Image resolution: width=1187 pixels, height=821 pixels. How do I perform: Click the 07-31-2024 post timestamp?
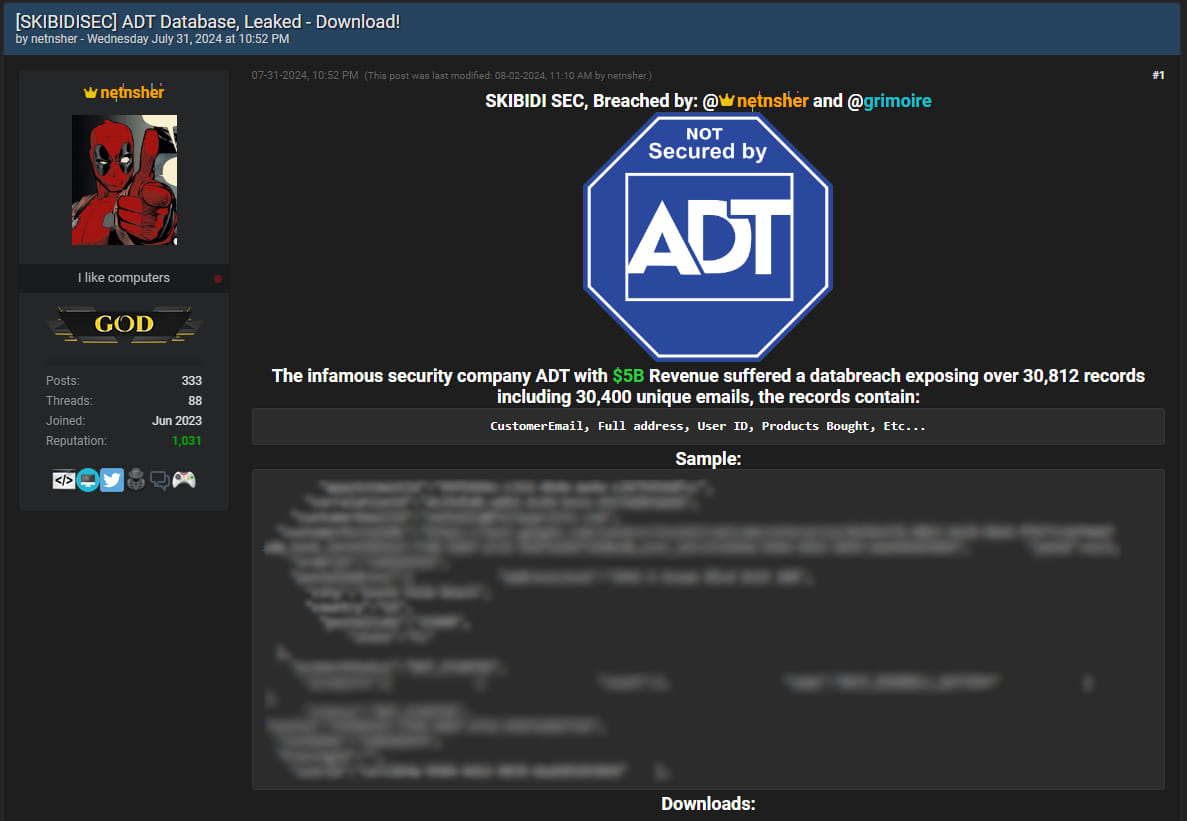coord(283,75)
